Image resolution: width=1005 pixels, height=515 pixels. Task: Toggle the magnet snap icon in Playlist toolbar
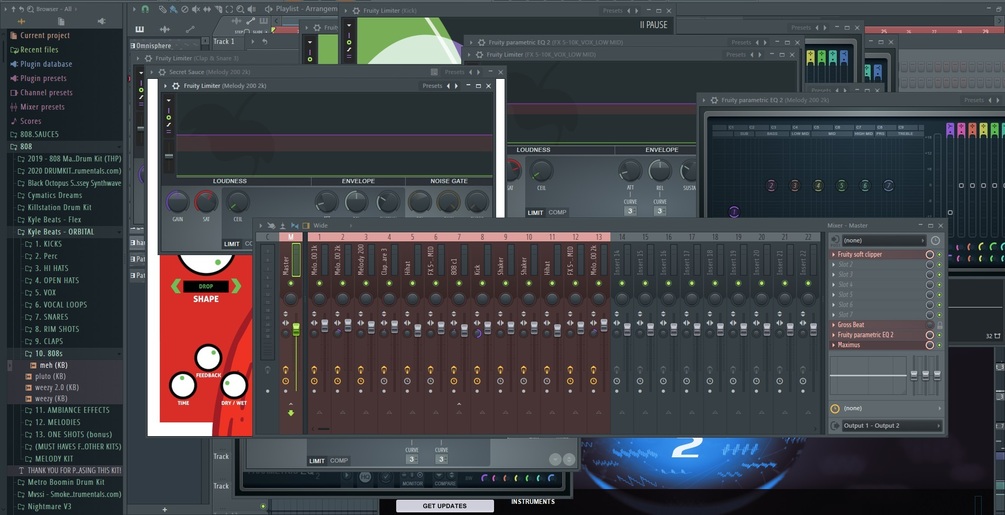click(145, 9)
